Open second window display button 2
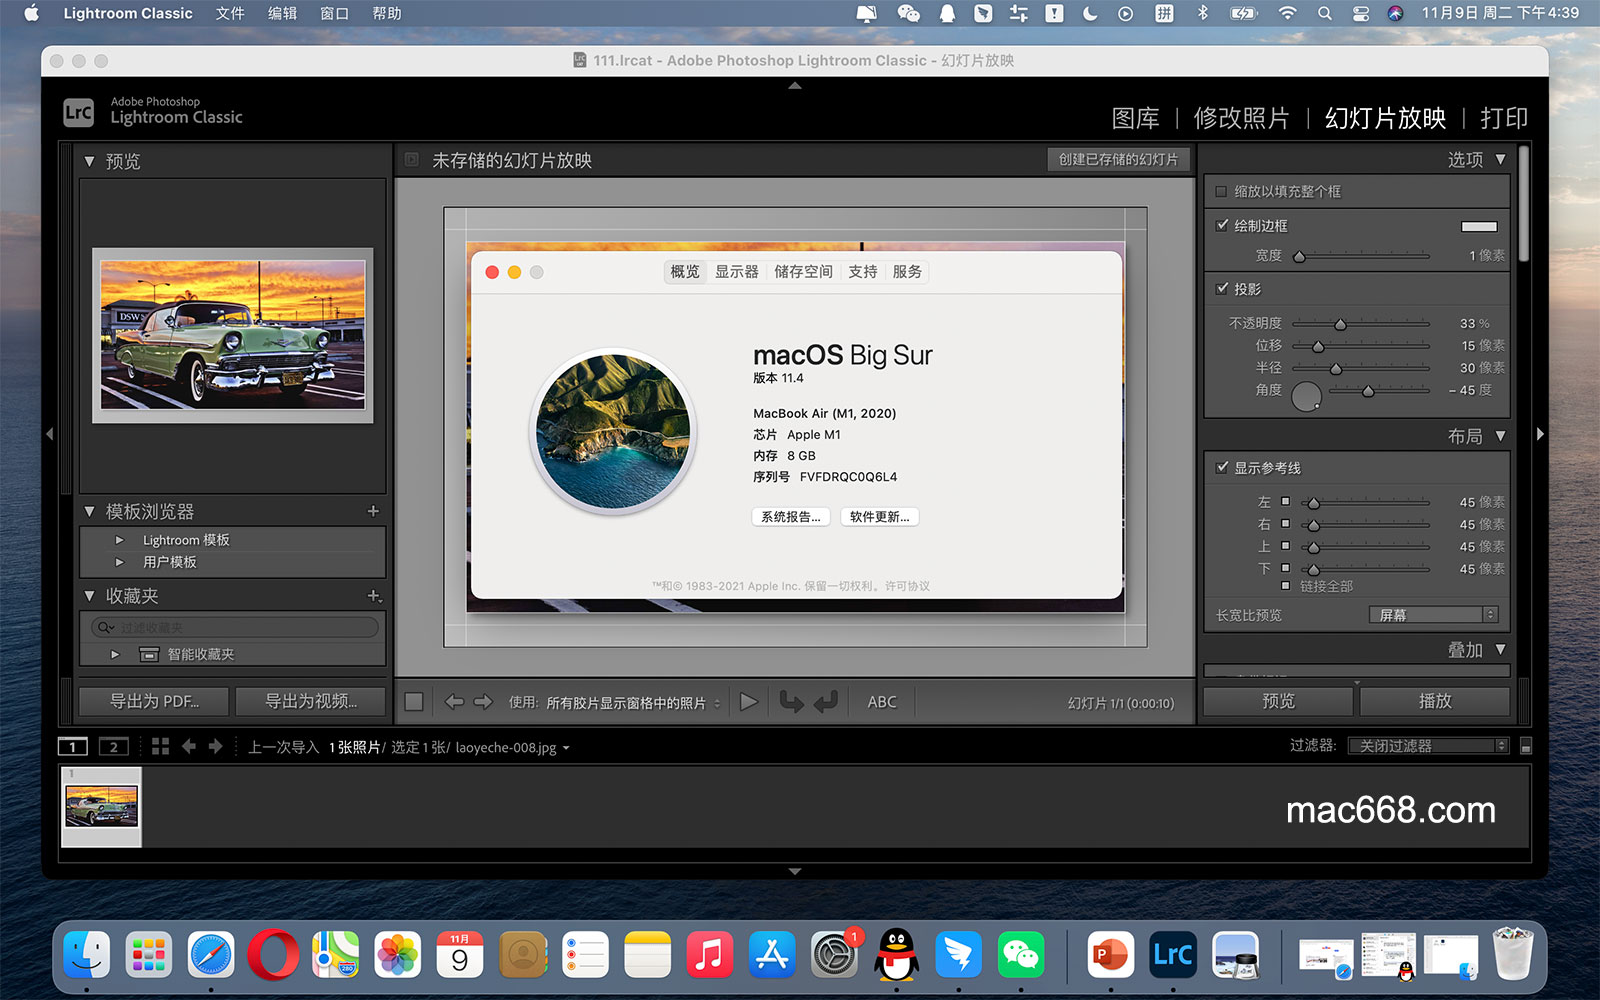Viewport: 1600px width, 1000px height. click(113, 747)
